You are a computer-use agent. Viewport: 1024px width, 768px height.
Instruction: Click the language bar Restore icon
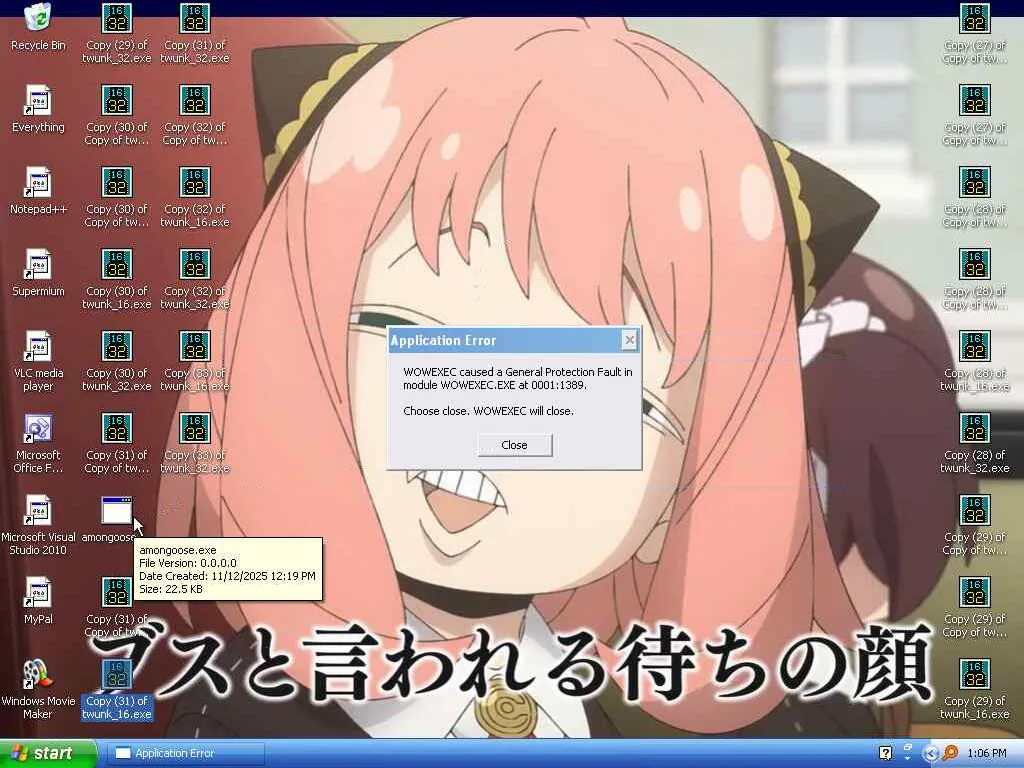[908, 748]
